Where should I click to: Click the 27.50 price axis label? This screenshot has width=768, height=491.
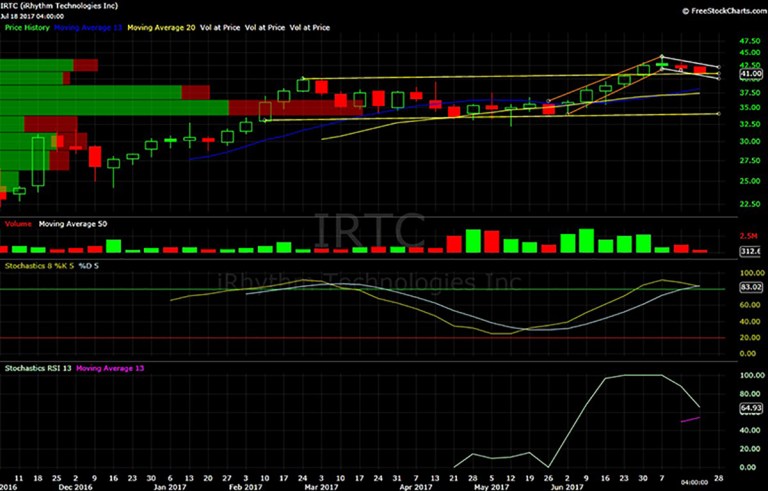[750, 161]
